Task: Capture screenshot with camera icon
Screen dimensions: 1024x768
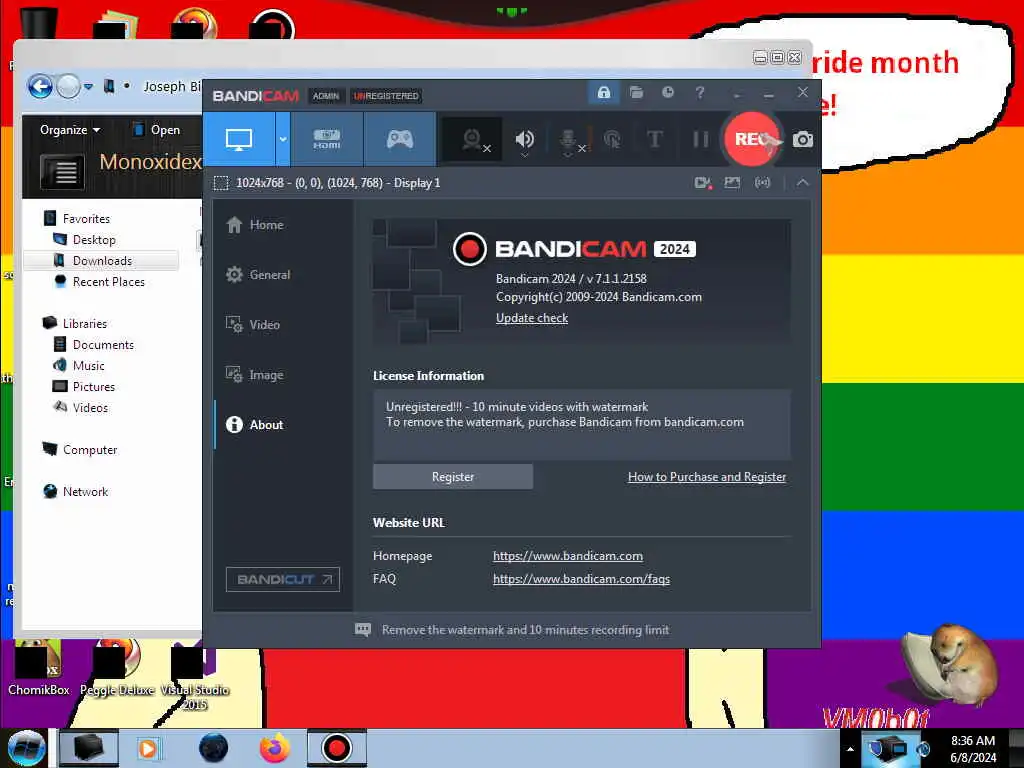Action: [x=803, y=139]
